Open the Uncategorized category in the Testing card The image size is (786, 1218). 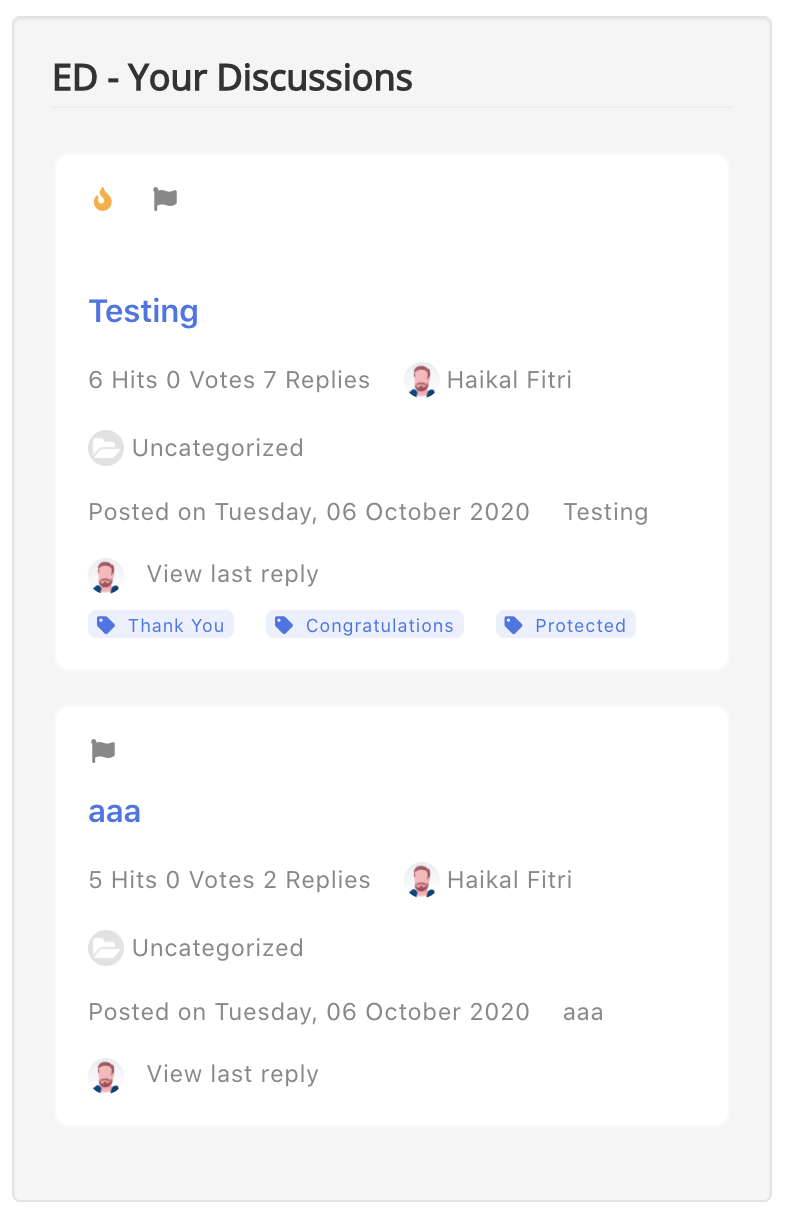click(218, 448)
